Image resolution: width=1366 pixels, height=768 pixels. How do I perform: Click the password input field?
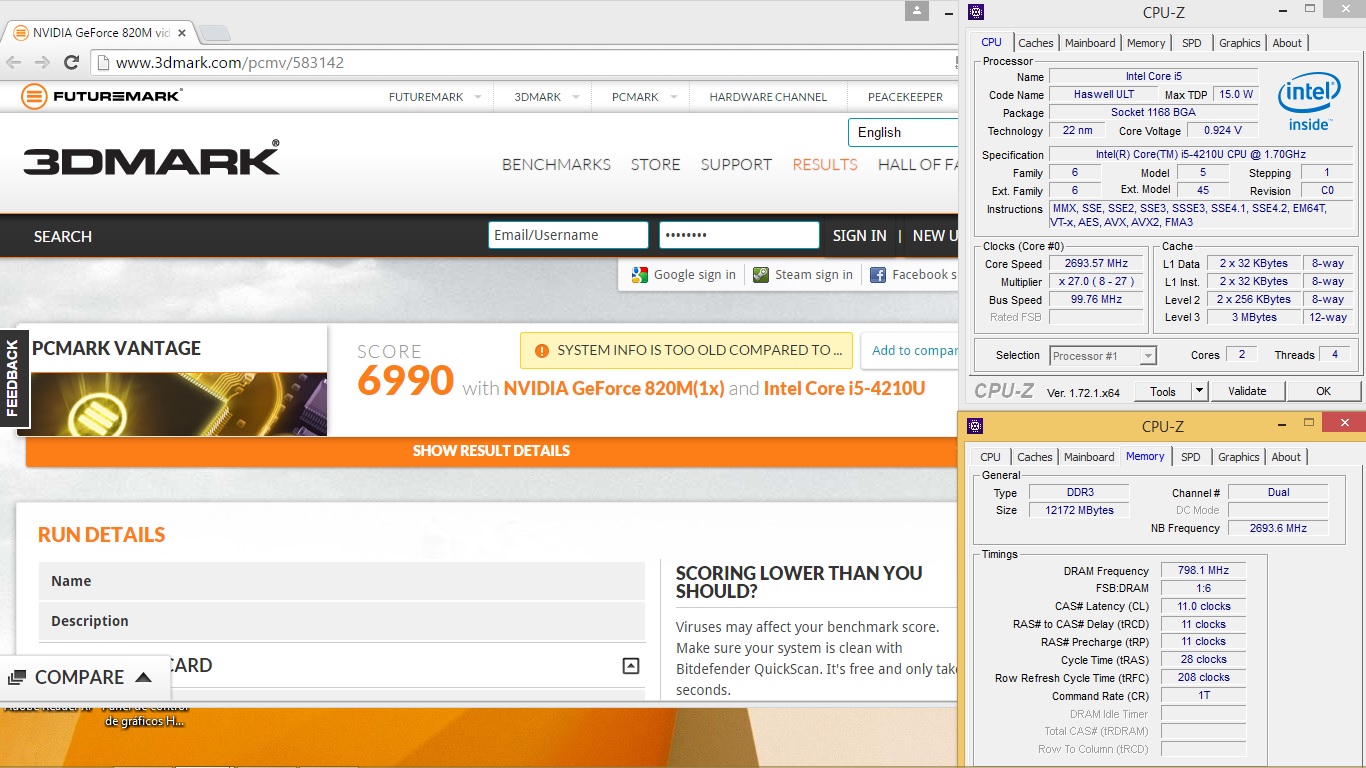tap(739, 235)
